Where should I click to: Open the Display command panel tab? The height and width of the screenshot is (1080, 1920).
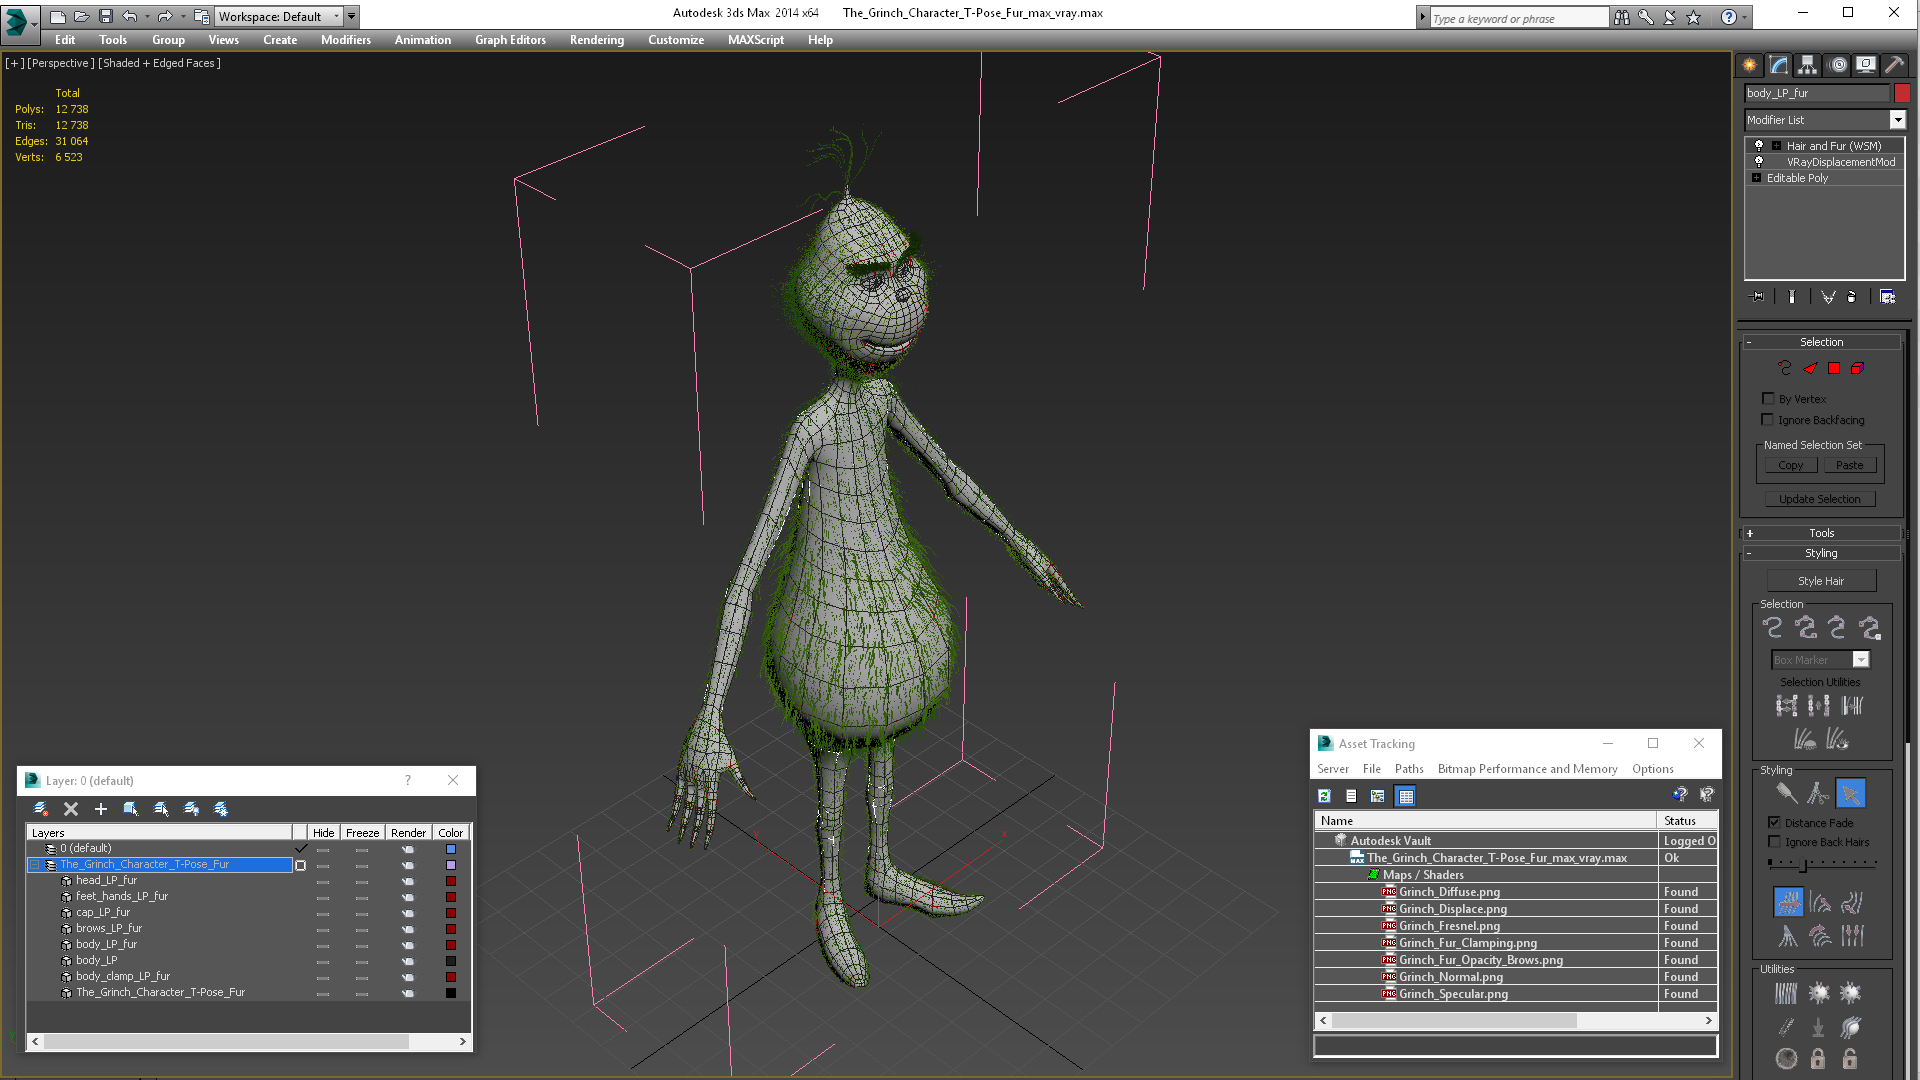point(1866,65)
